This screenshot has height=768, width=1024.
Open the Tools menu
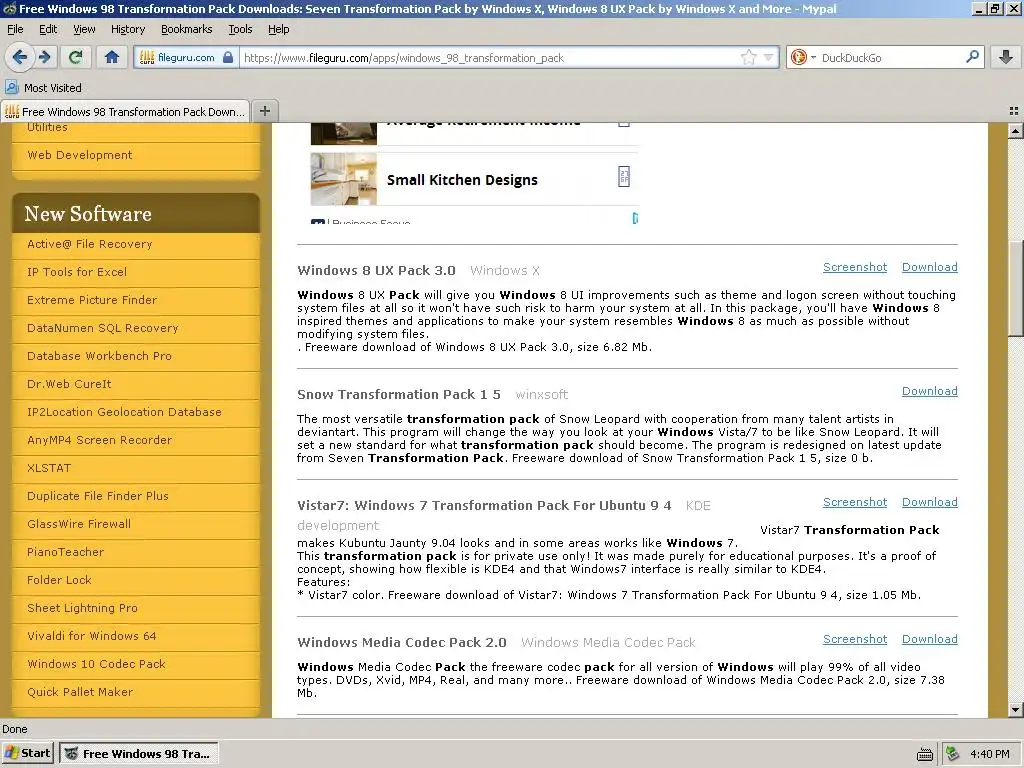[240, 29]
